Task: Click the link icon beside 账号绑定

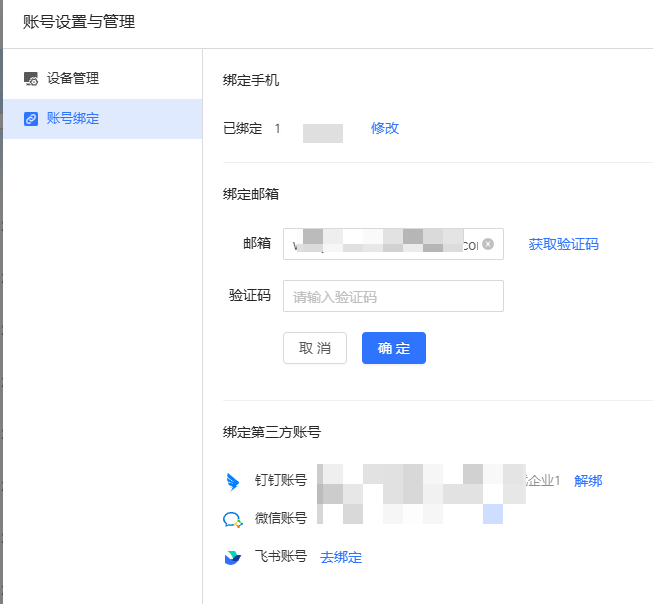Action: click(x=31, y=119)
